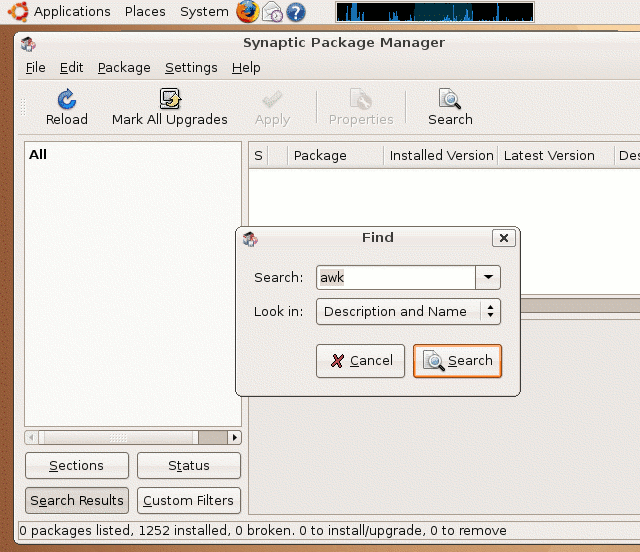Click the right scroll arrow of filter list
Viewport: 640px width, 552px height.
[x=234, y=438]
